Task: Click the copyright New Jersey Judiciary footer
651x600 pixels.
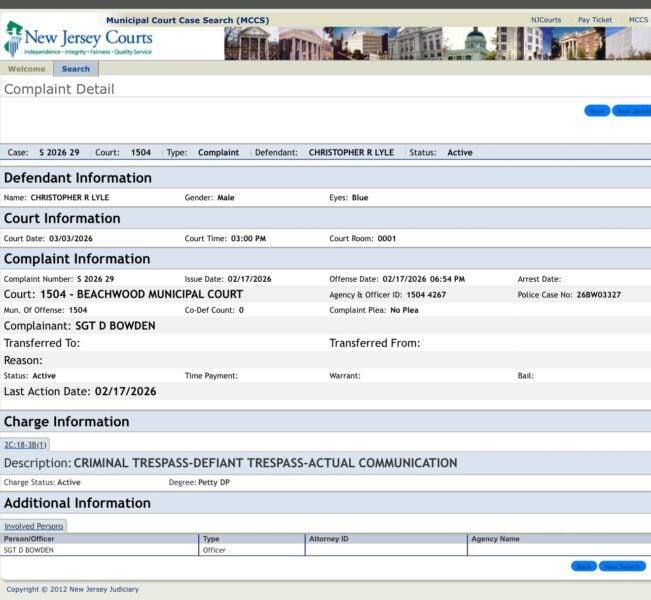Action: click(73, 589)
